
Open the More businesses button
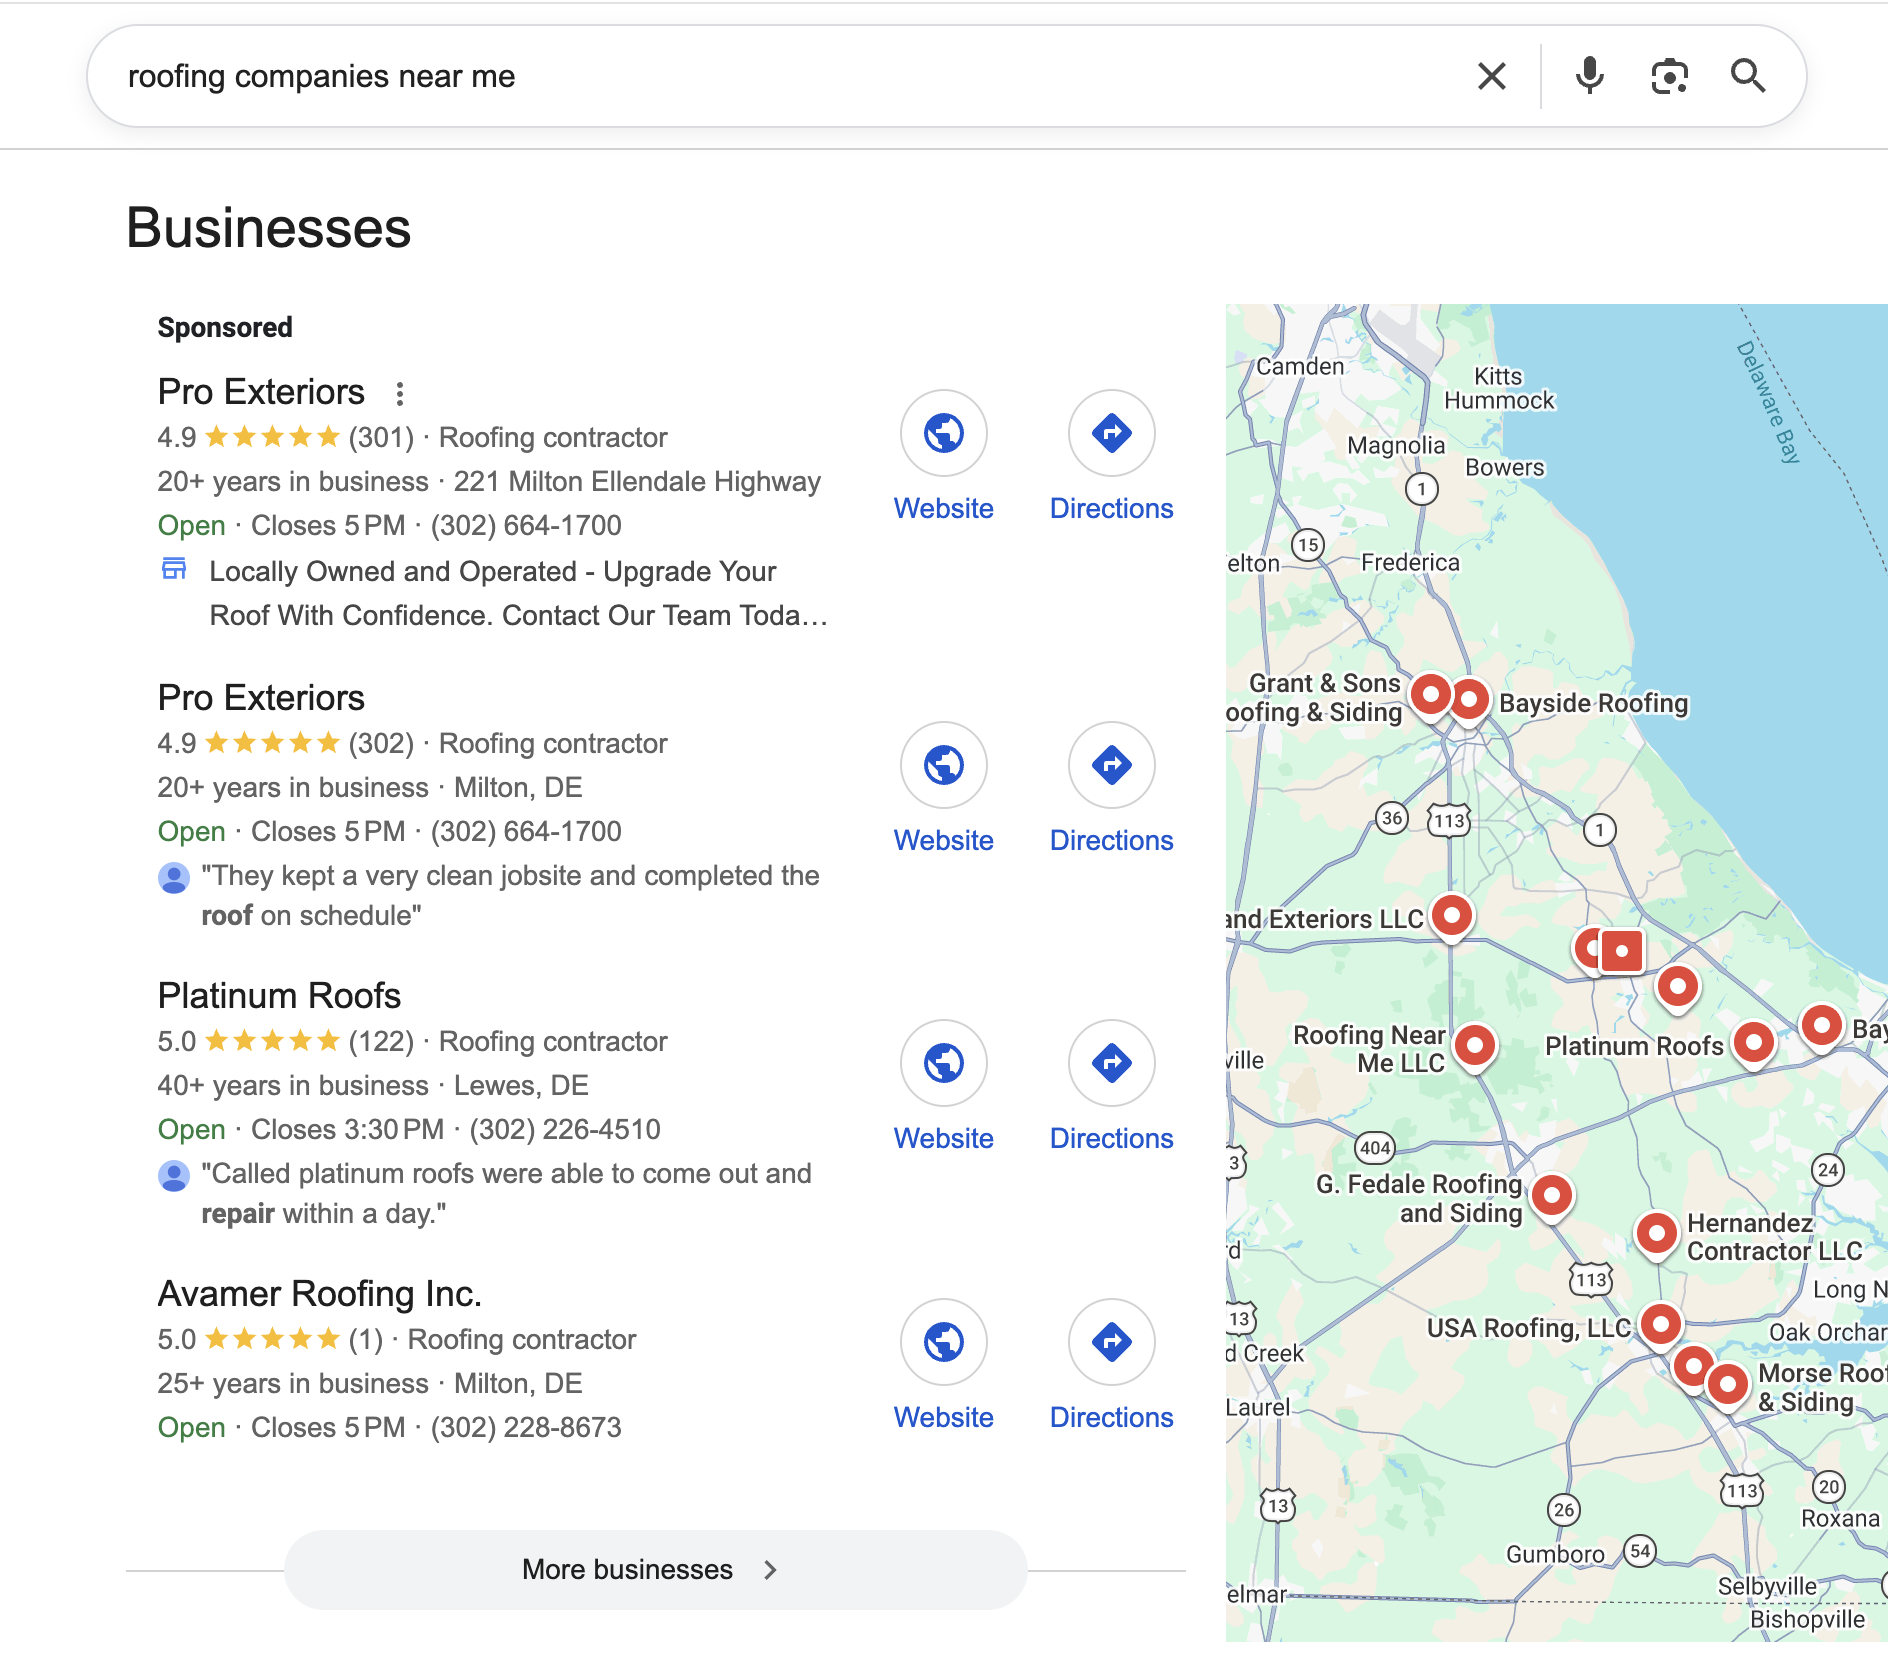[x=656, y=1570]
